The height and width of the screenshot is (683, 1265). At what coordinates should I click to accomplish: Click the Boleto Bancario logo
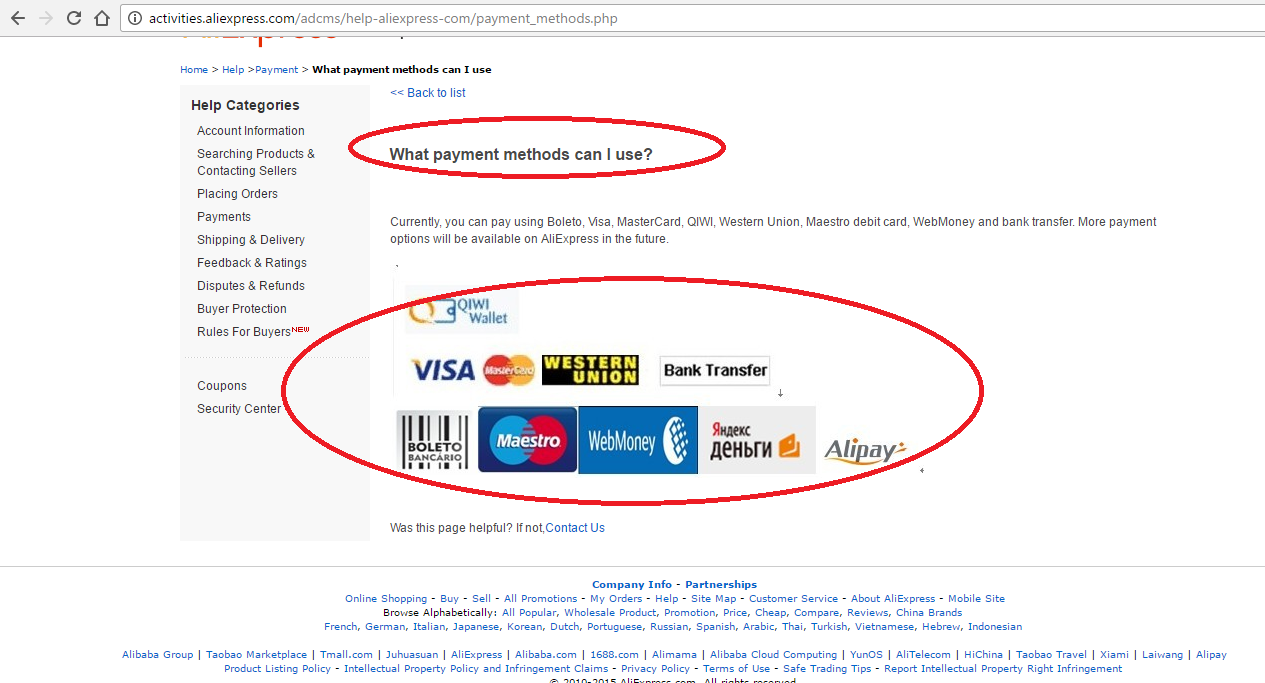(434, 440)
